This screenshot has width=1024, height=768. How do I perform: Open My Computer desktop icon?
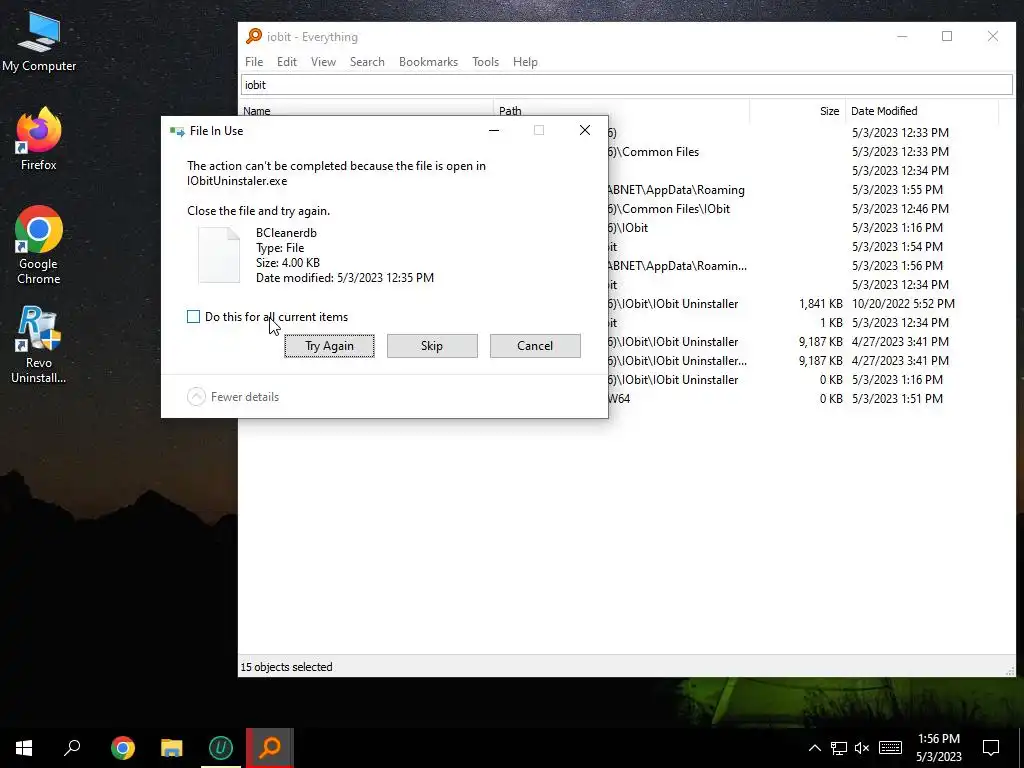pyautogui.click(x=39, y=42)
